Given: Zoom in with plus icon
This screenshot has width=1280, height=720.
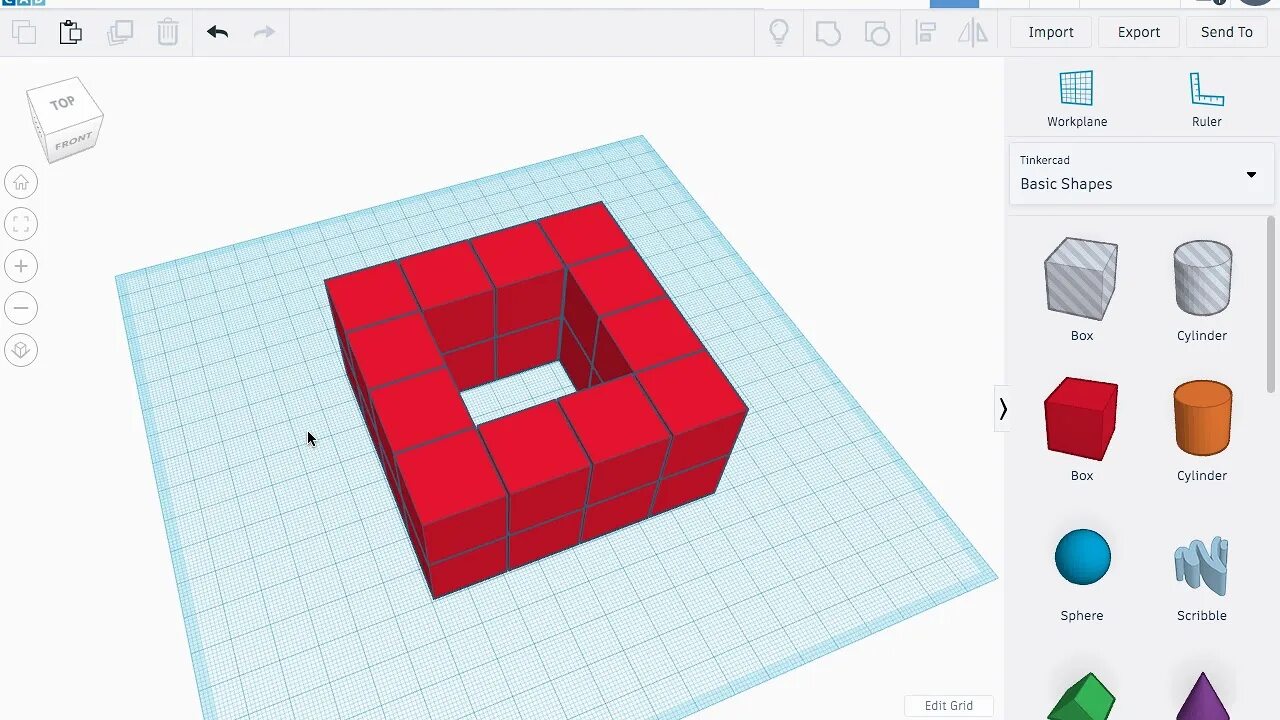Looking at the screenshot, I should pyautogui.click(x=21, y=266).
